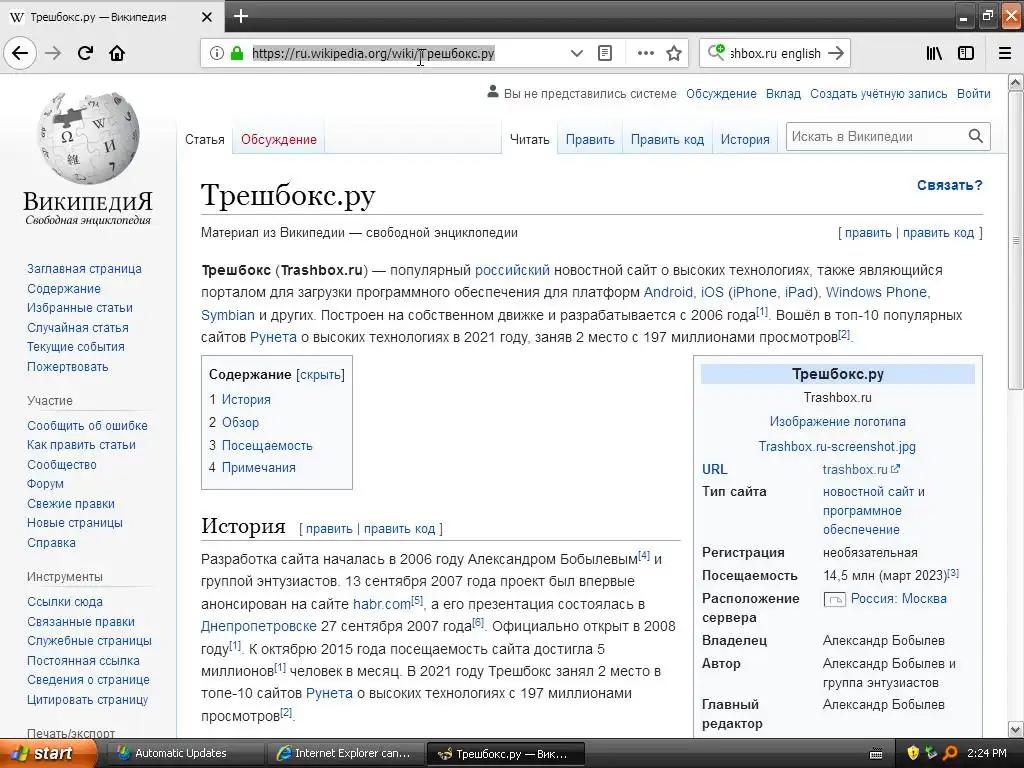This screenshot has height=768, width=1024.
Task: Click Создать учётную запись link
Action: [x=878, y=93]
